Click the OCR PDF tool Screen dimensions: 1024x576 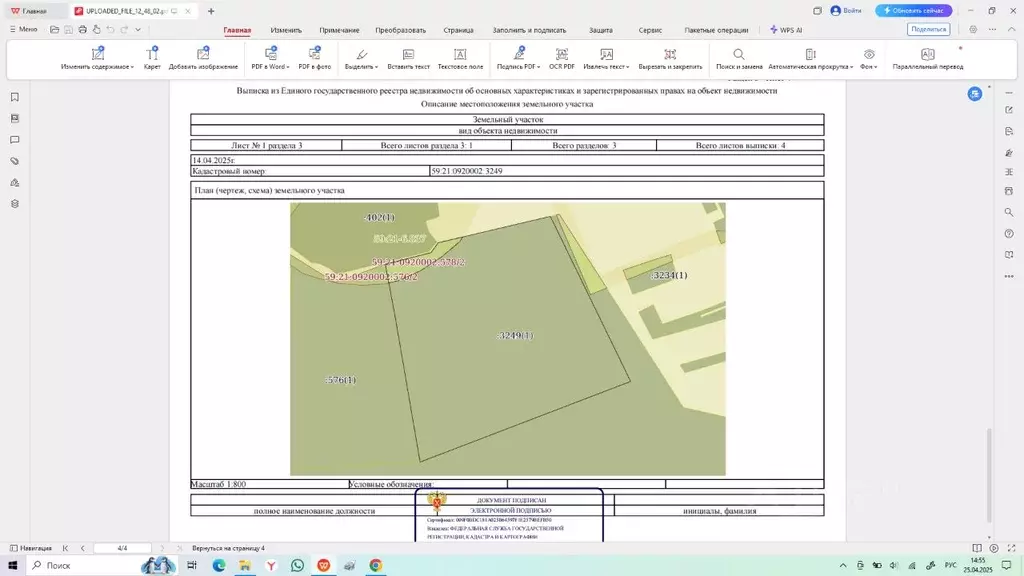point(561,59)
